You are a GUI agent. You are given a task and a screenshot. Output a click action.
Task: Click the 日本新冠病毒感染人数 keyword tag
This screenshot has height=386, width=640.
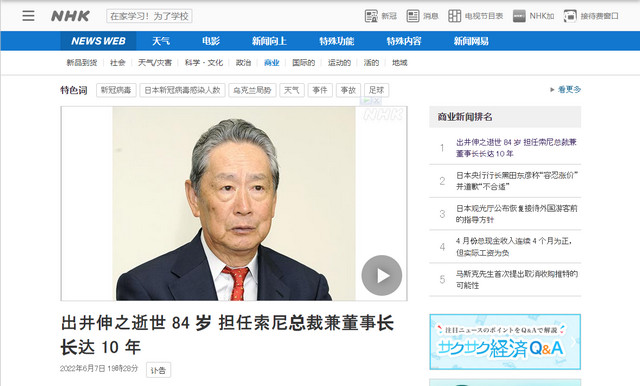pyautogui.click(x=182, y=90)
